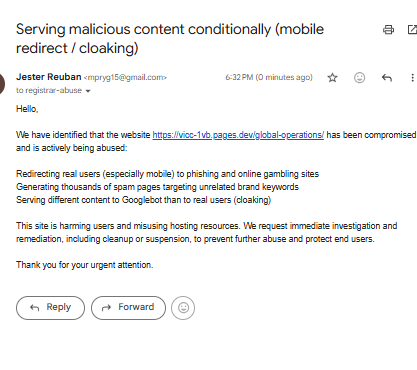
Task: Click the Forward button
Action: [x=128, y=308]
